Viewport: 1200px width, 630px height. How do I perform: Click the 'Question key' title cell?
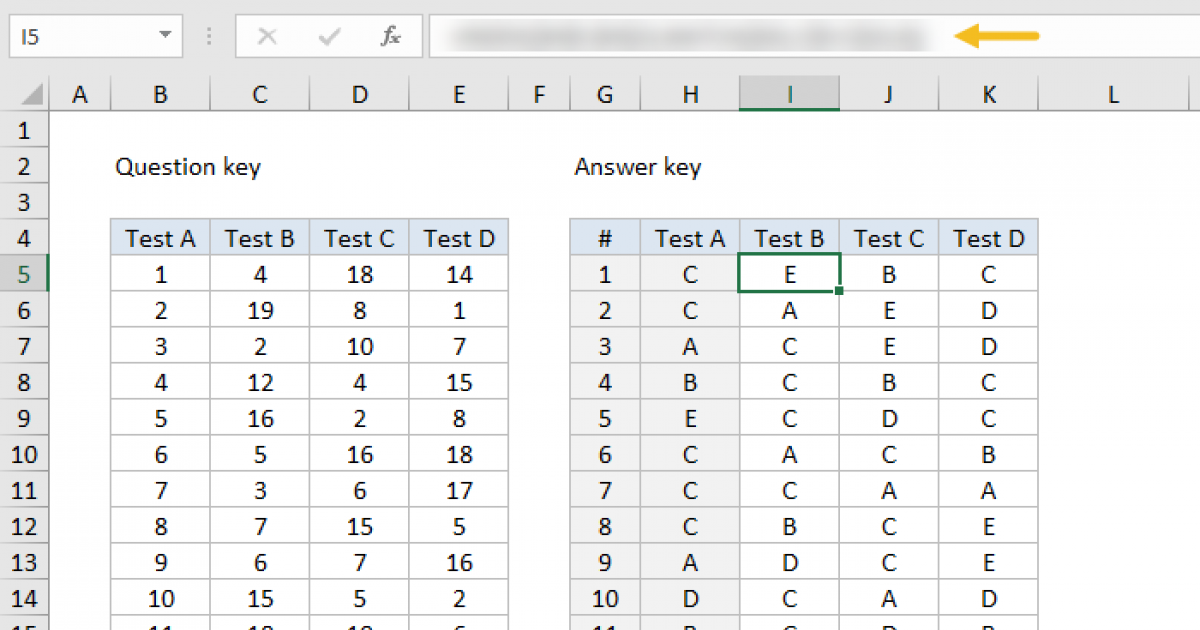point(188,167)
